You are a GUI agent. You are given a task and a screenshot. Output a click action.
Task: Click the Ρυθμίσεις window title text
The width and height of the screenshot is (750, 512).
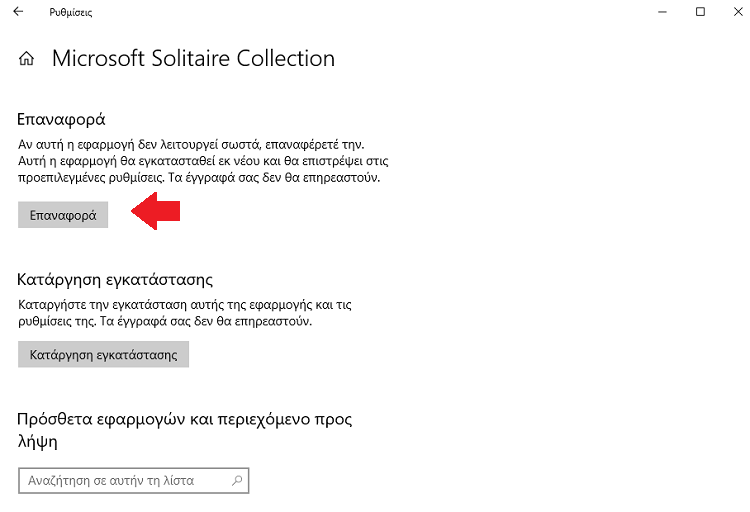point(71,12)
